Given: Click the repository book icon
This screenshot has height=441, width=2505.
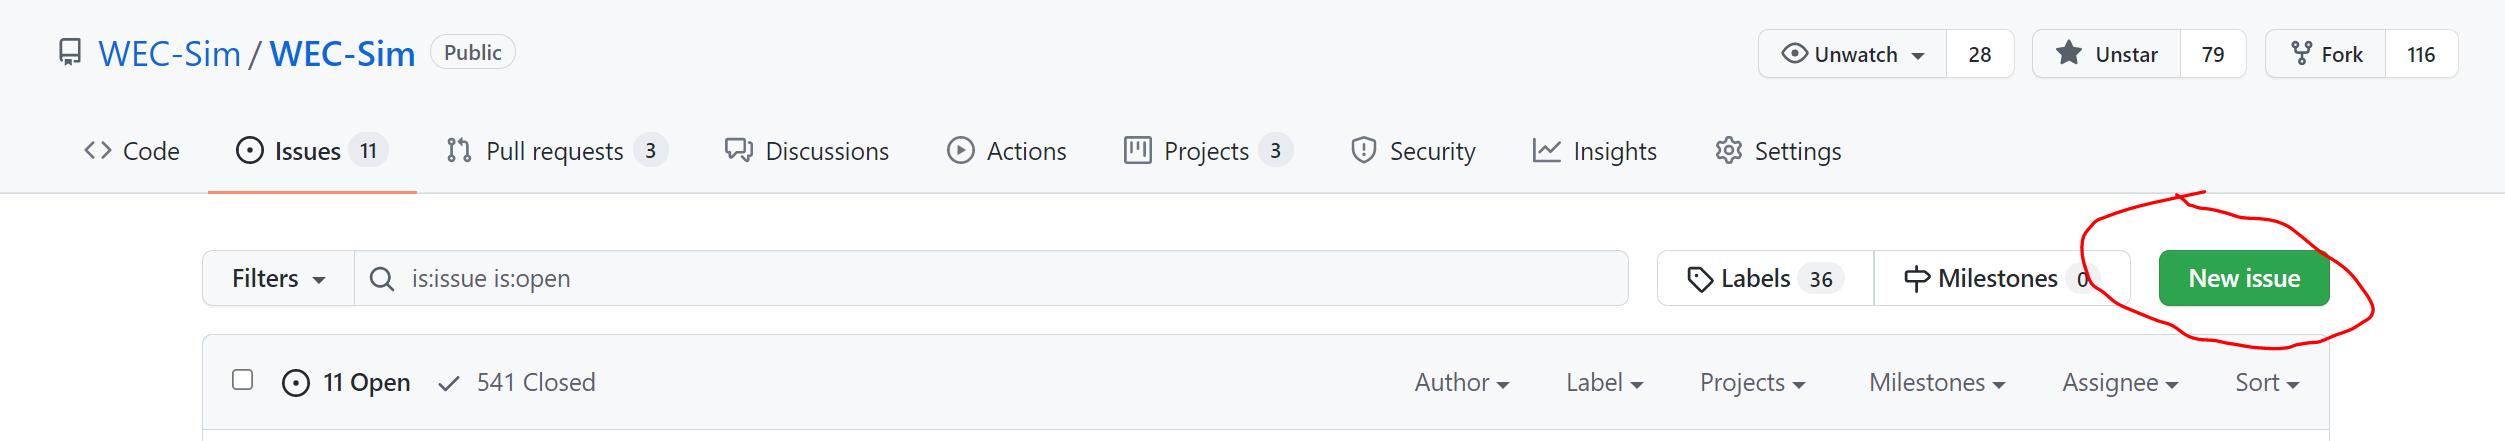Looking at the screenshot, I should tap(70, 53).
